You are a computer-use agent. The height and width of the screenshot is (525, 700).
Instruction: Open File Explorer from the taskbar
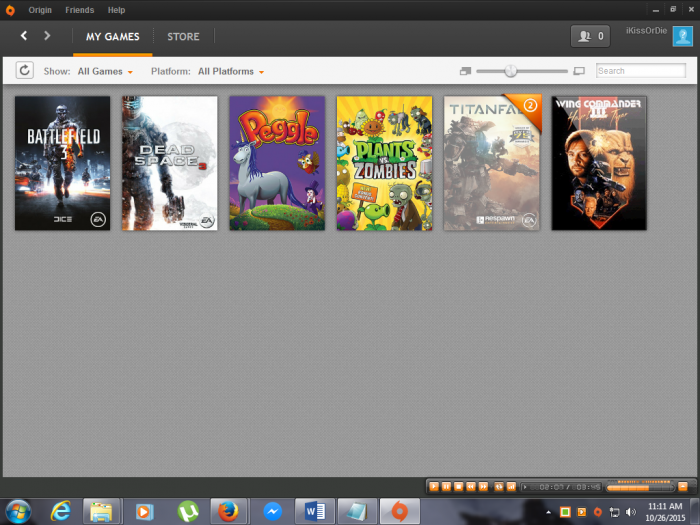pyautogui.click(x=101, y=512)
